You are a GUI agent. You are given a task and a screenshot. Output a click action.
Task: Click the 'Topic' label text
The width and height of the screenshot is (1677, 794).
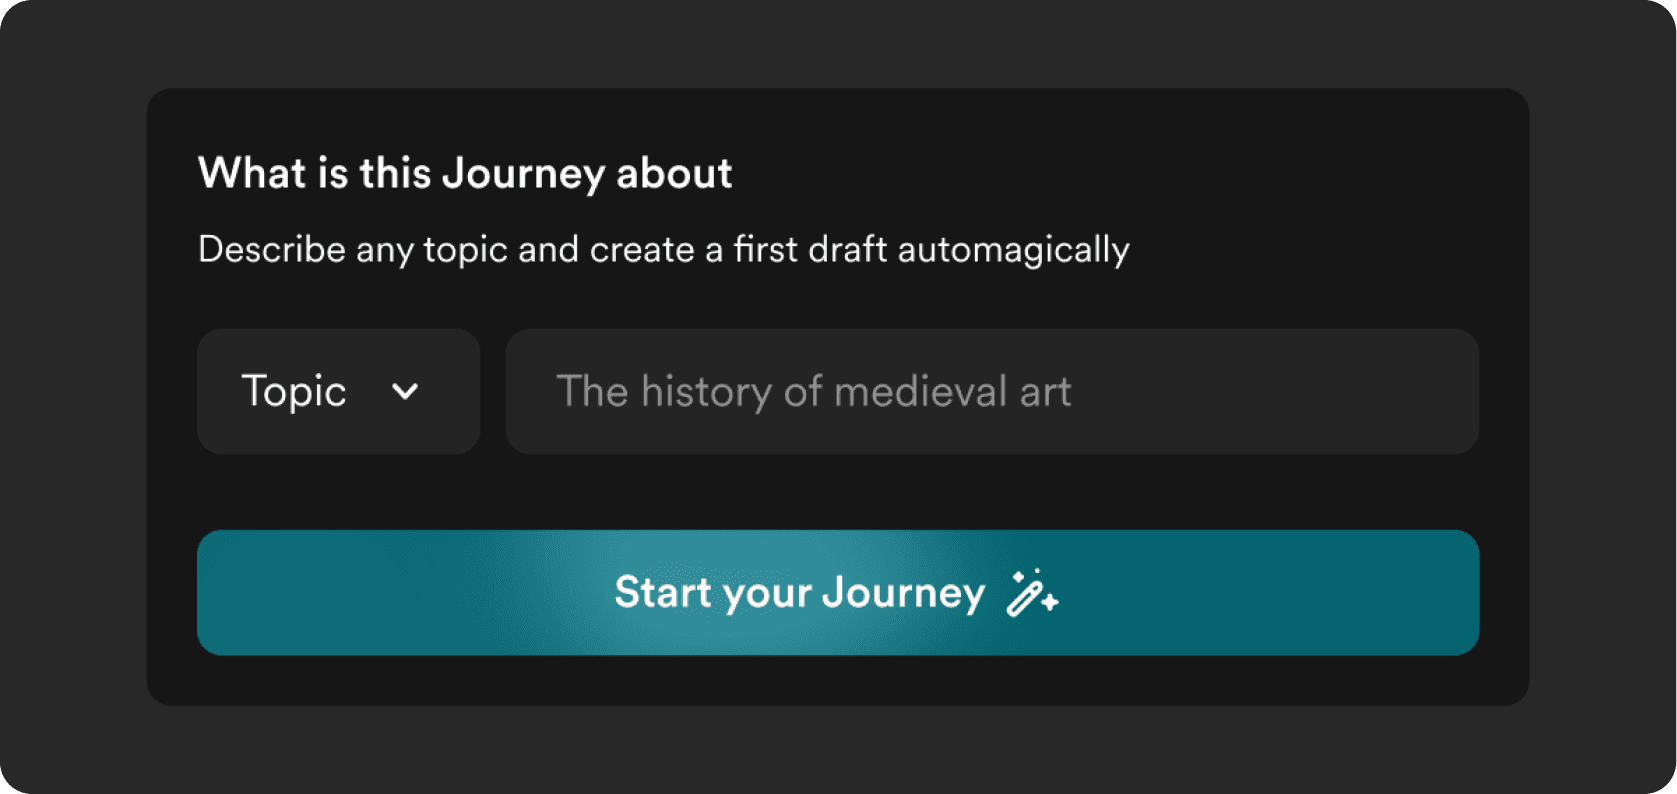coord(294,391)
